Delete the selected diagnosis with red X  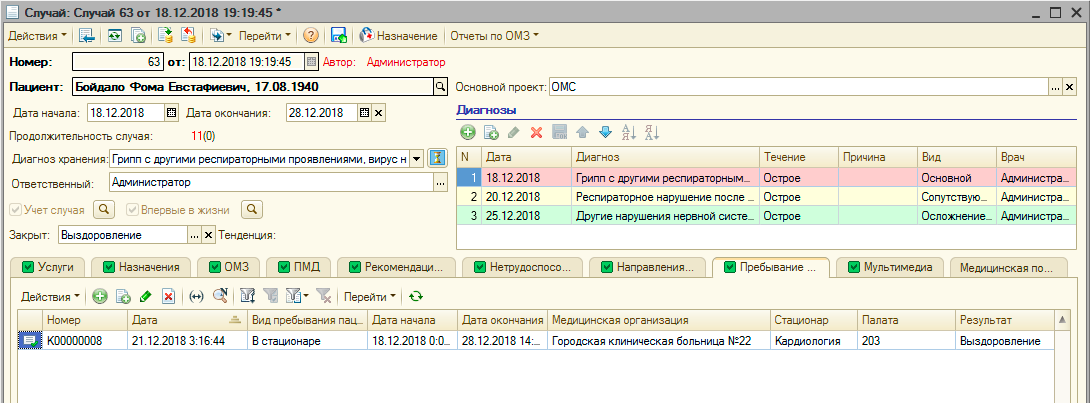pos(536,132)
